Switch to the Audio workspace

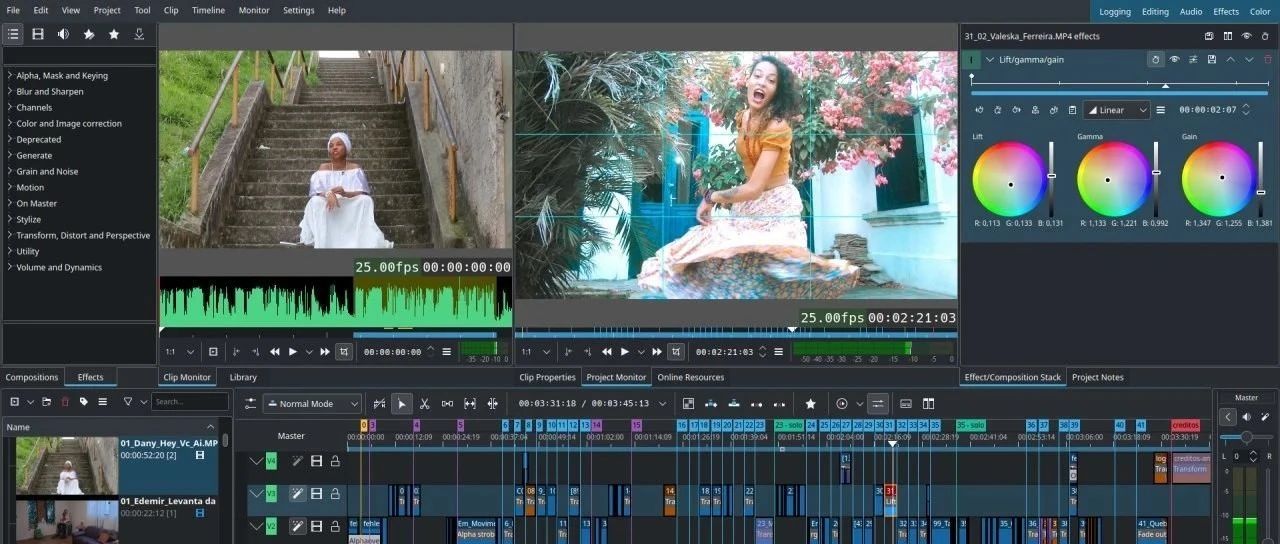[1191, 12]
